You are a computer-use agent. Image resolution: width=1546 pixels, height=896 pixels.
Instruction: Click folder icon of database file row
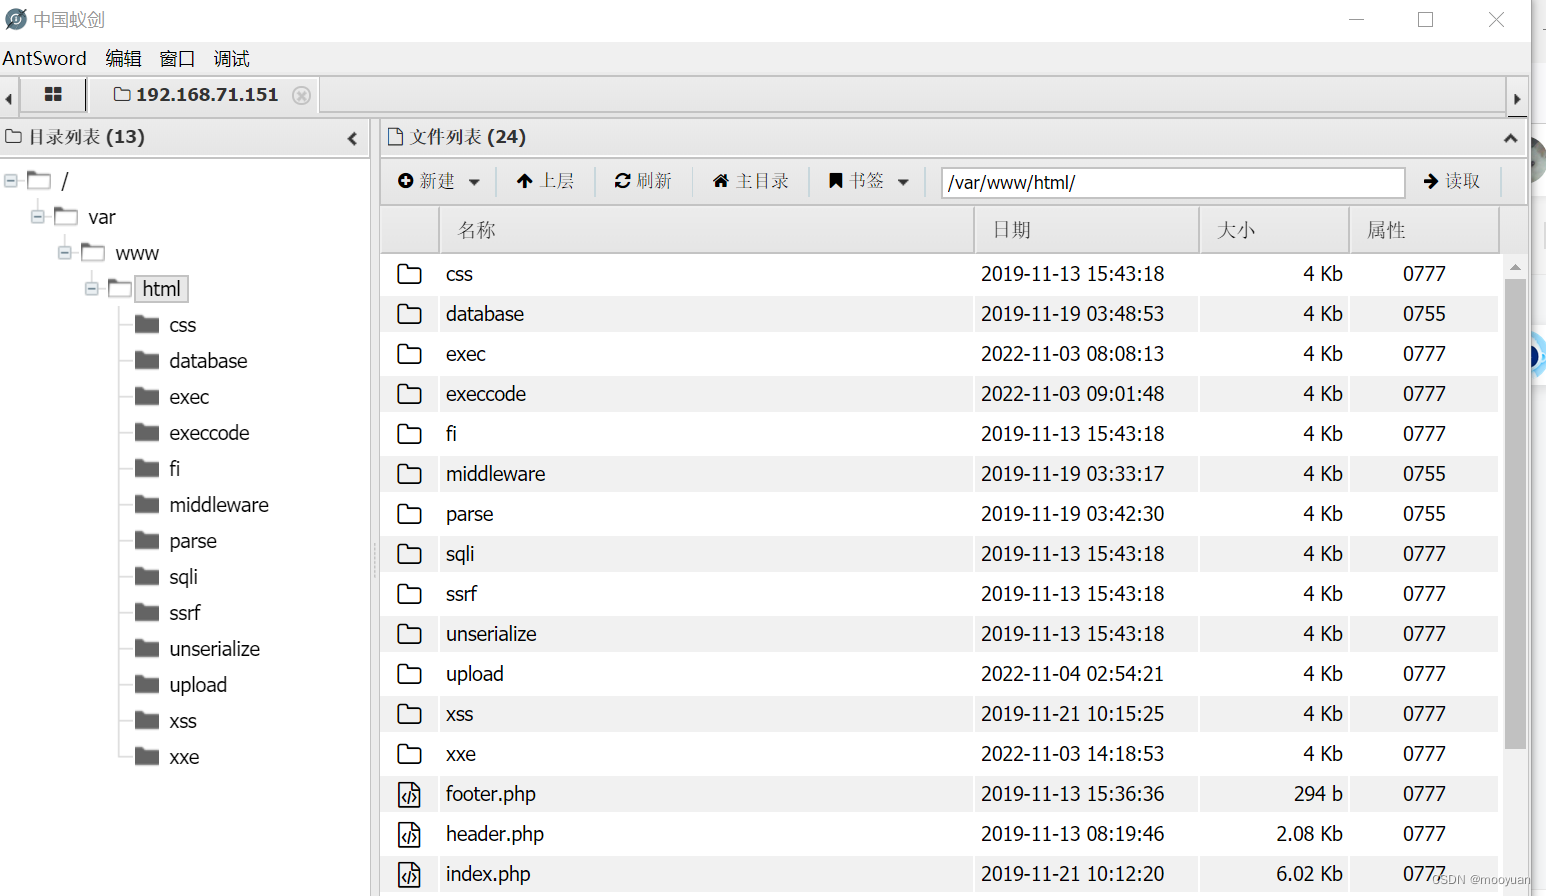point(409,314)
